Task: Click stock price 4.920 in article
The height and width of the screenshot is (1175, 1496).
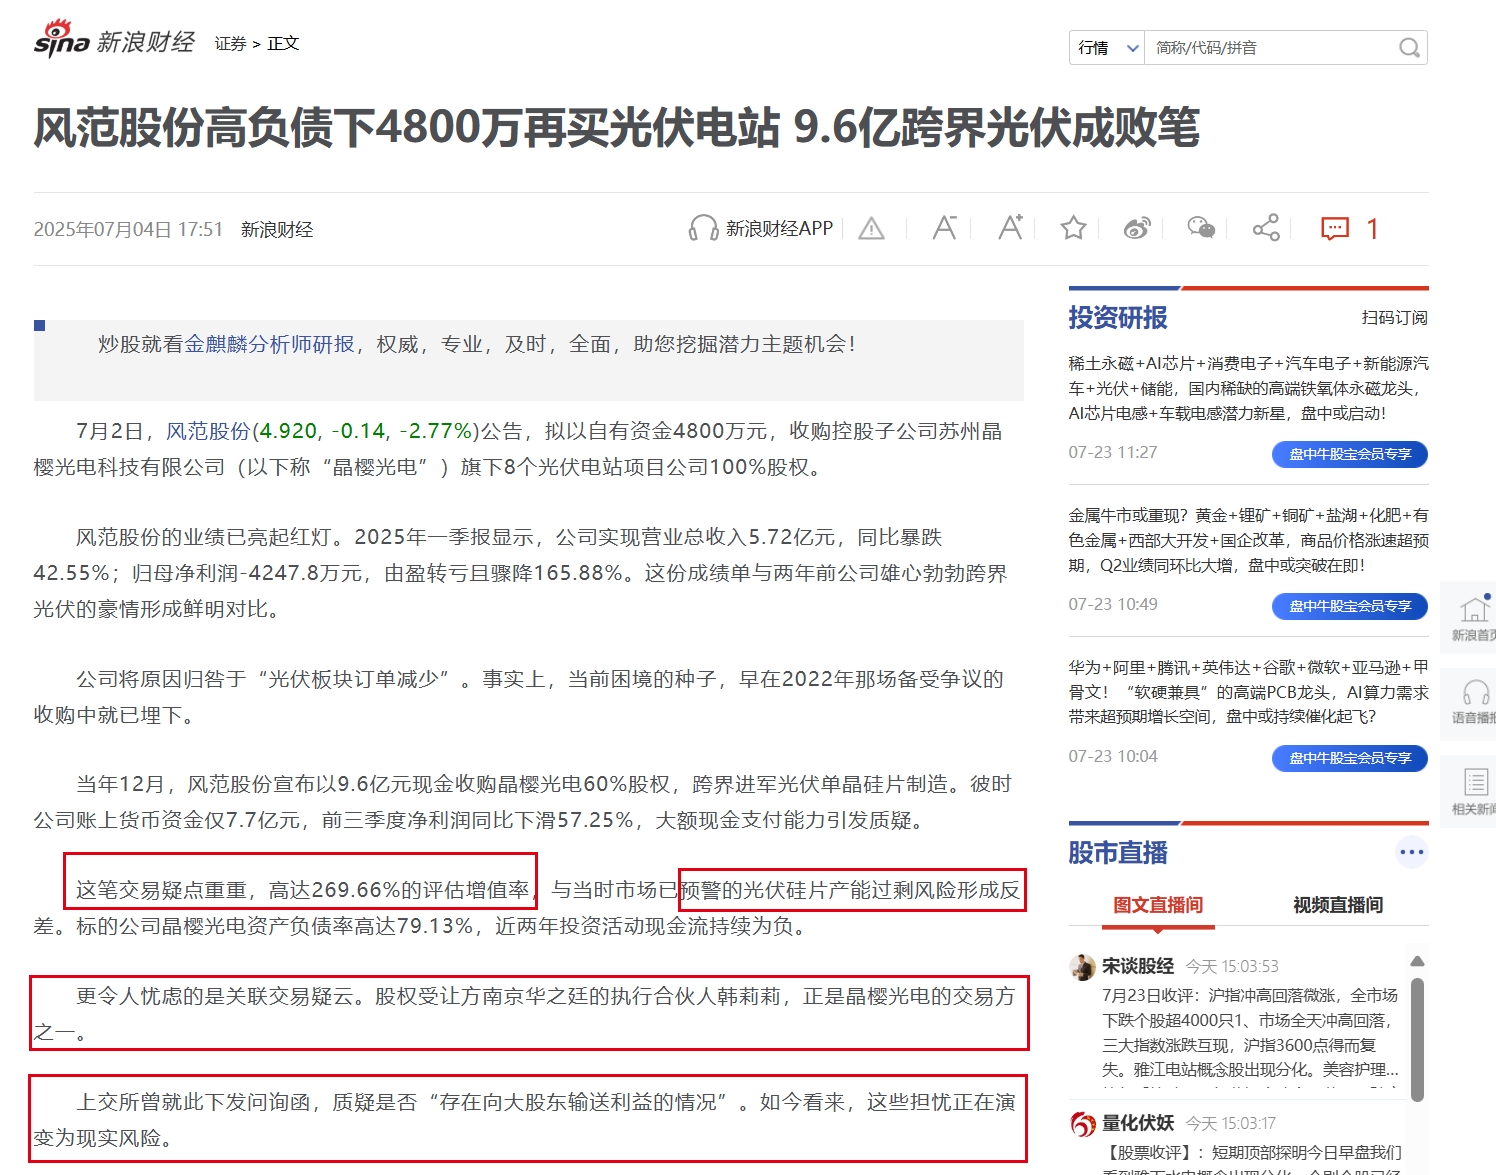Action: tap(288, 431)
